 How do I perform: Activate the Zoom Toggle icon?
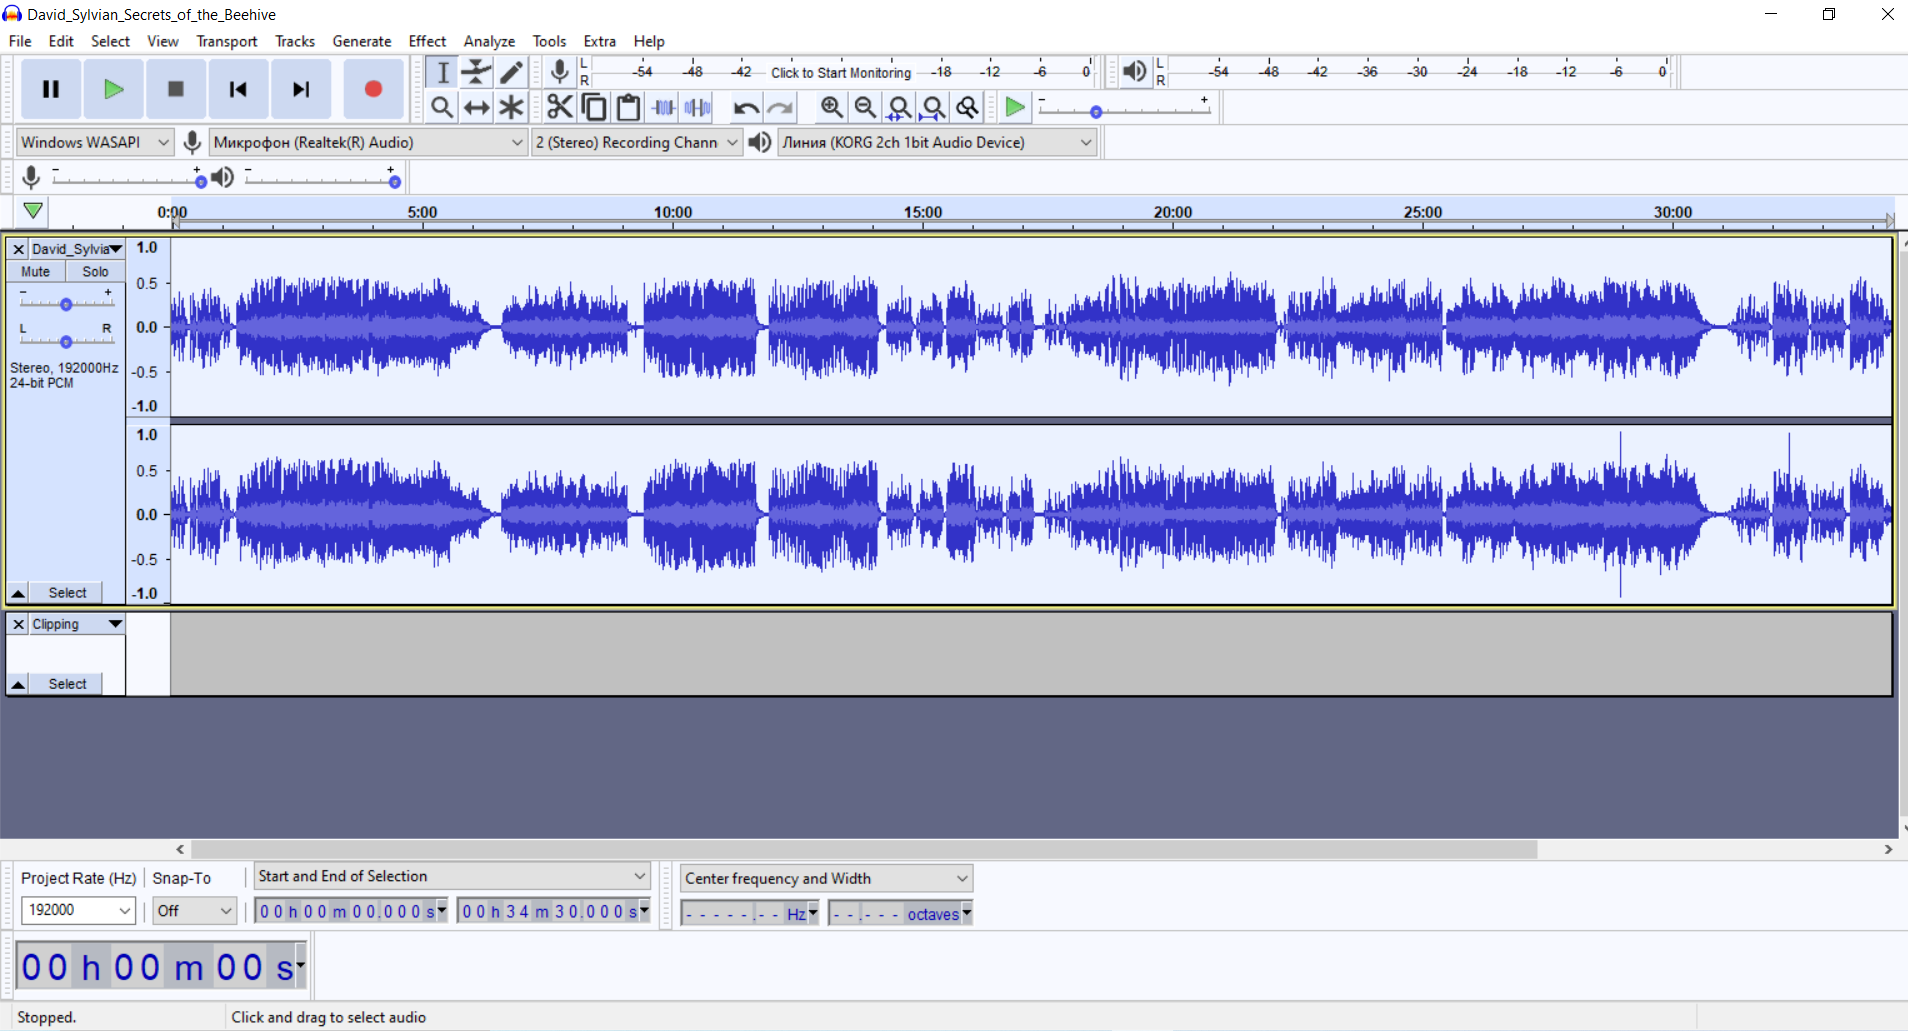click(968, 107)
